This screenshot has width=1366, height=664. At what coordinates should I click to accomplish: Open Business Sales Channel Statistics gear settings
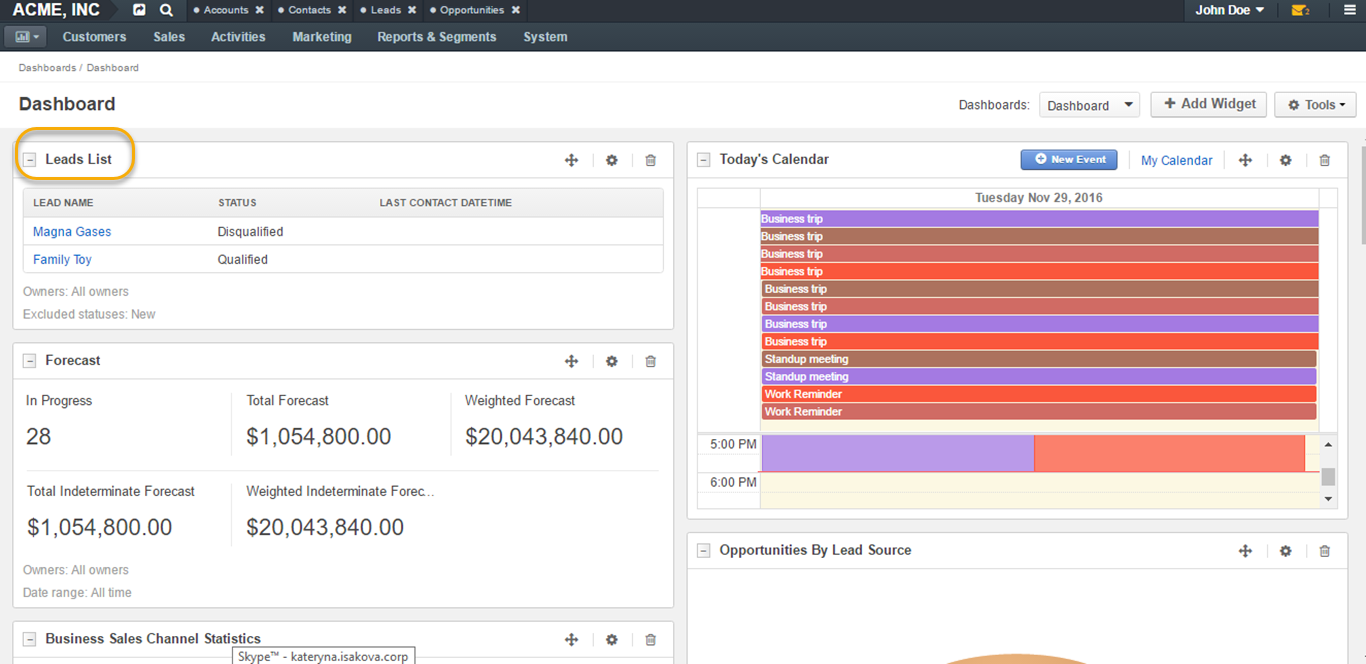point(612,640)
